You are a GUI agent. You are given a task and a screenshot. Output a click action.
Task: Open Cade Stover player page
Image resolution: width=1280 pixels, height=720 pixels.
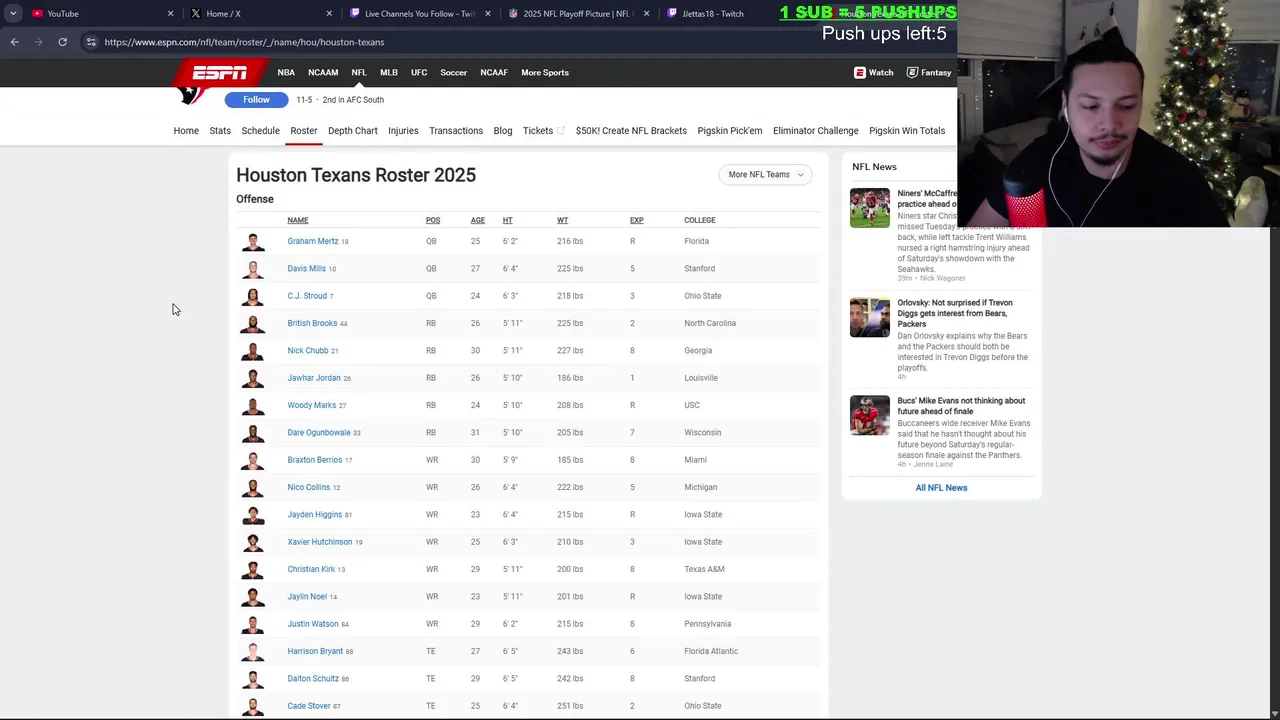[309, 706]
